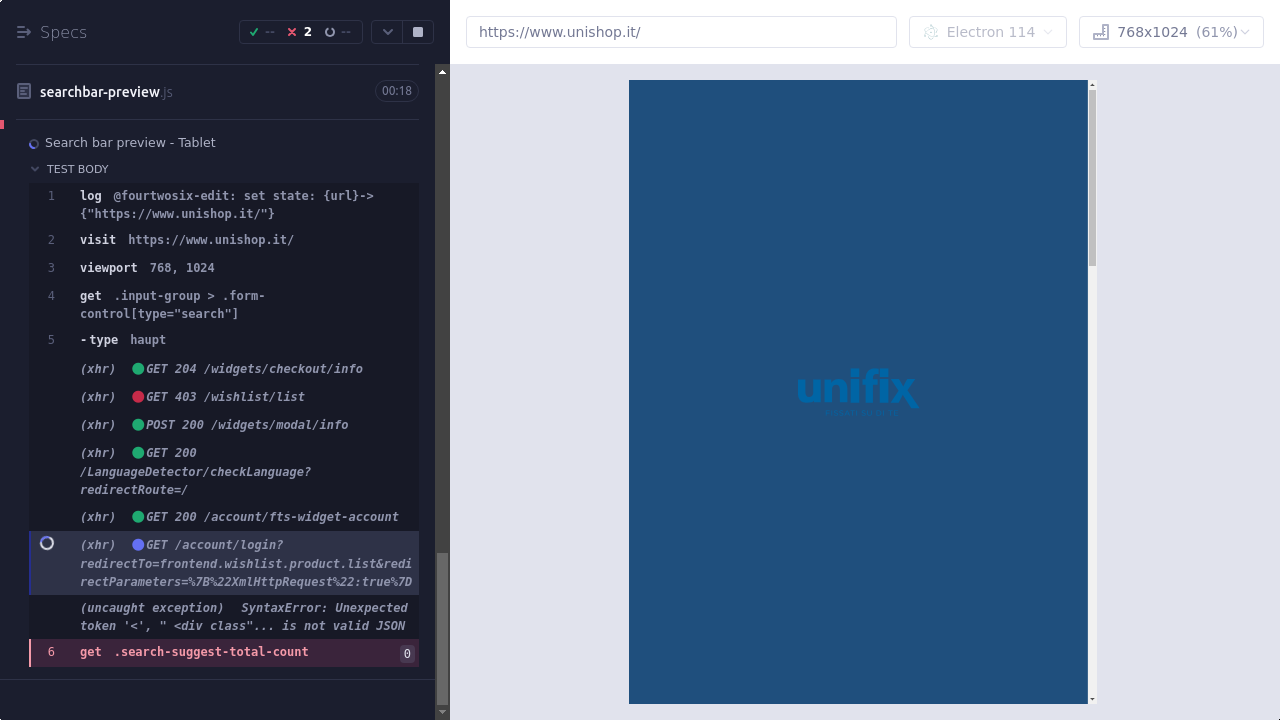The image size is (1280, 720).
Task: Open the runner options chevron dropdown
Action: point(387,32)
